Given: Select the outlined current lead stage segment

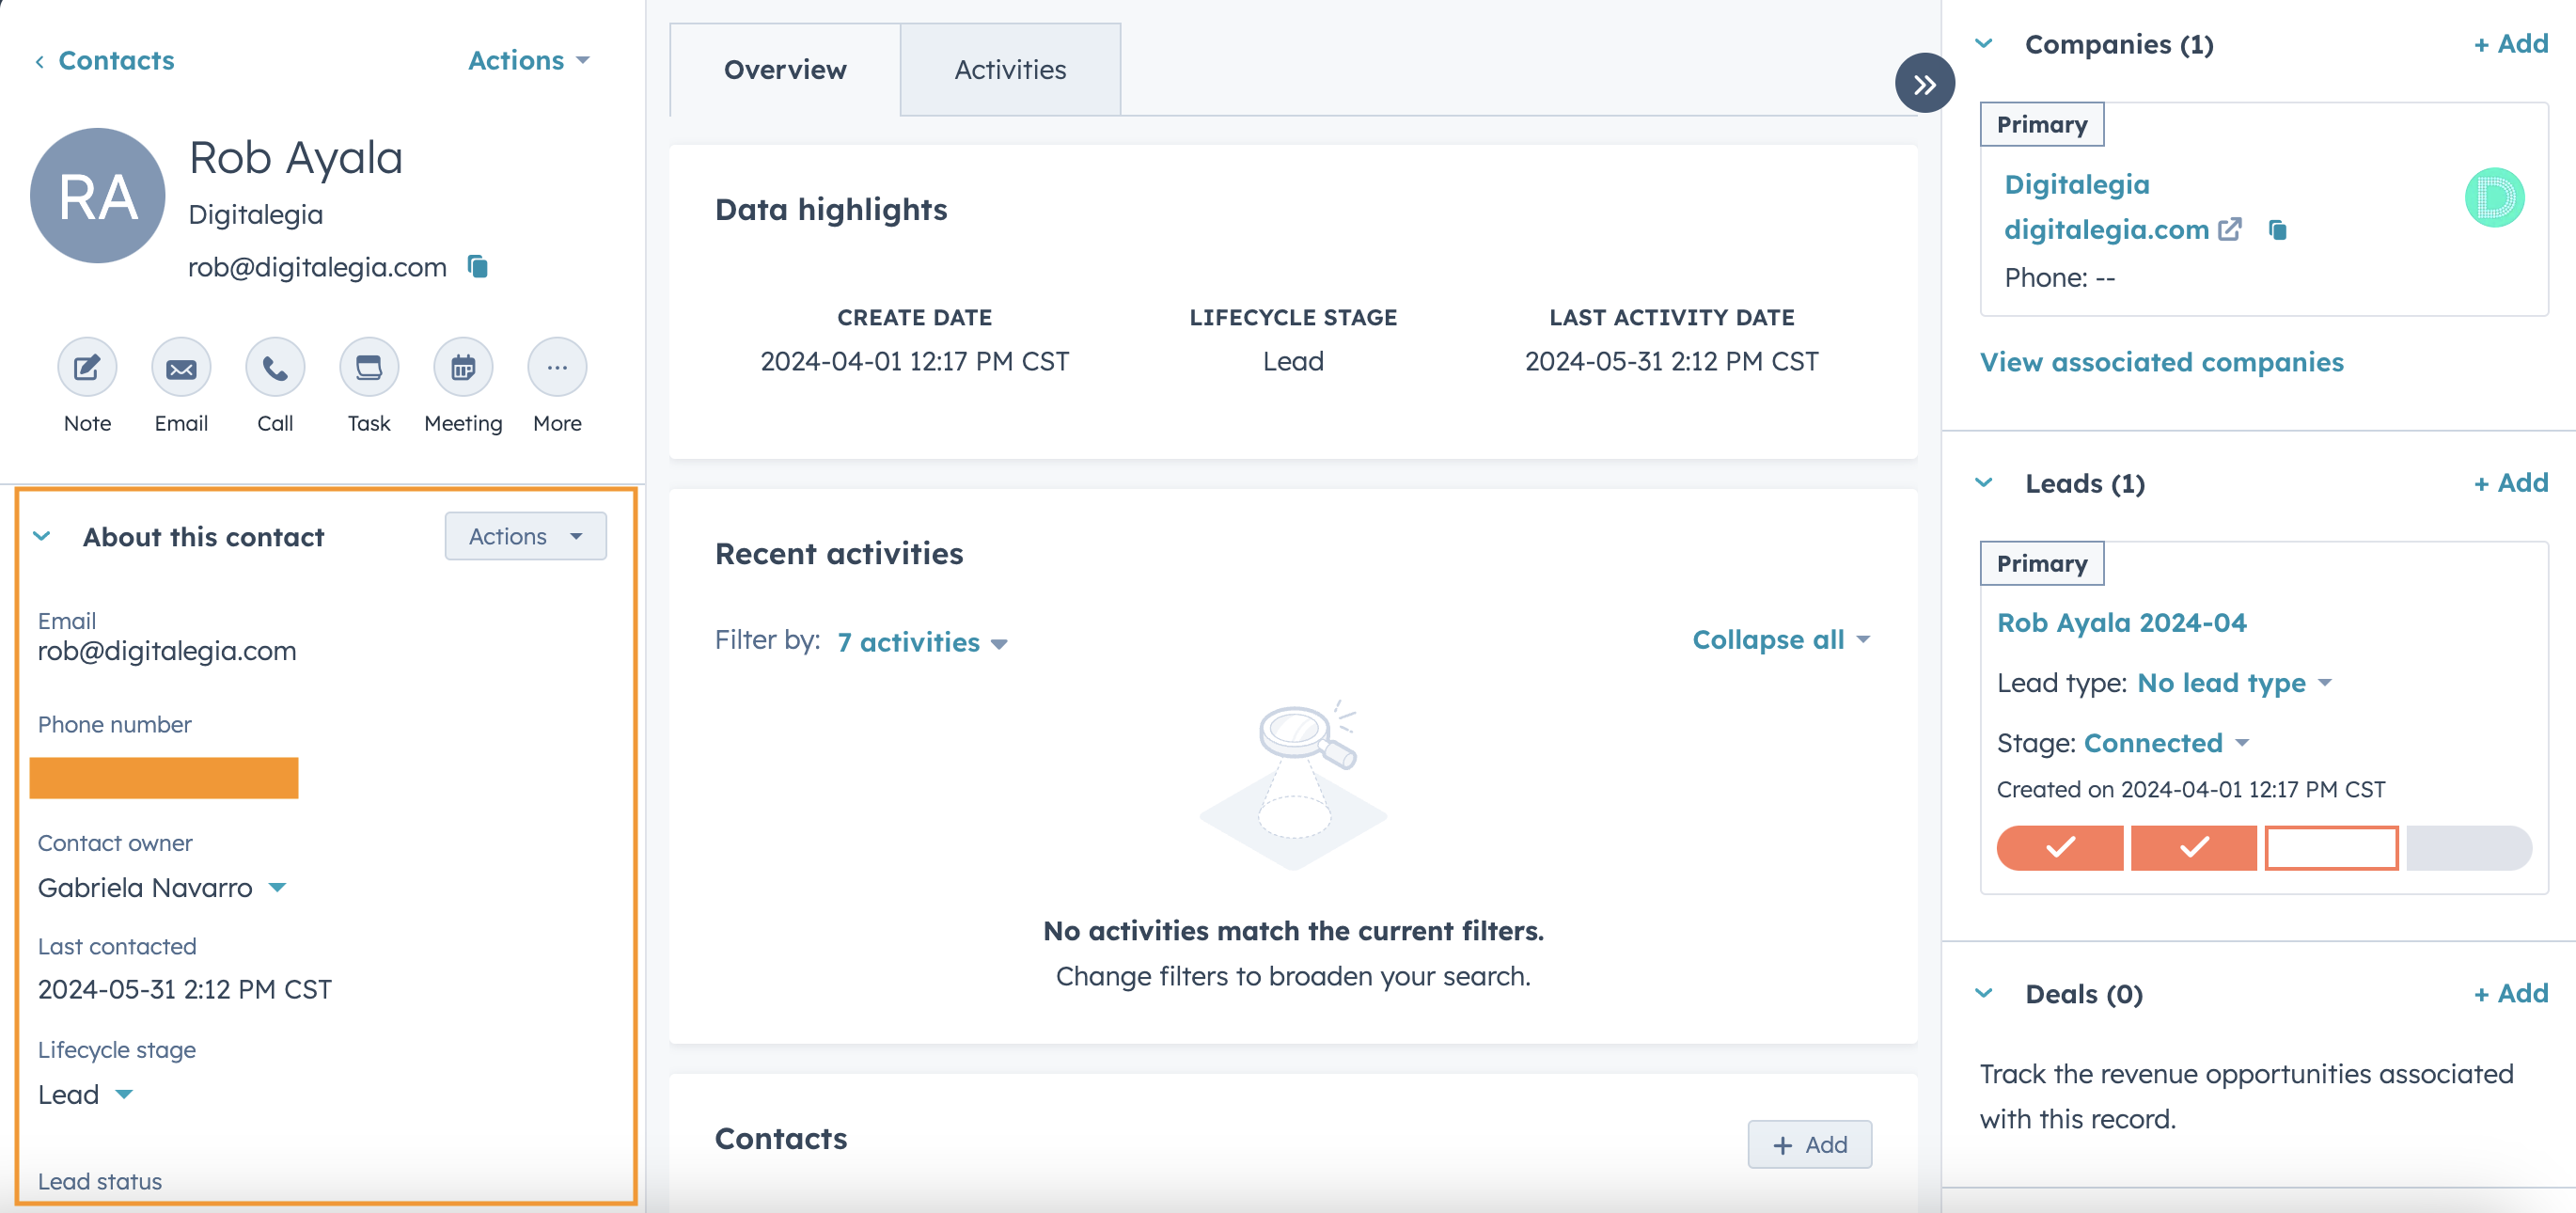Looking at the screenshot, I should tap(2331, 848).
